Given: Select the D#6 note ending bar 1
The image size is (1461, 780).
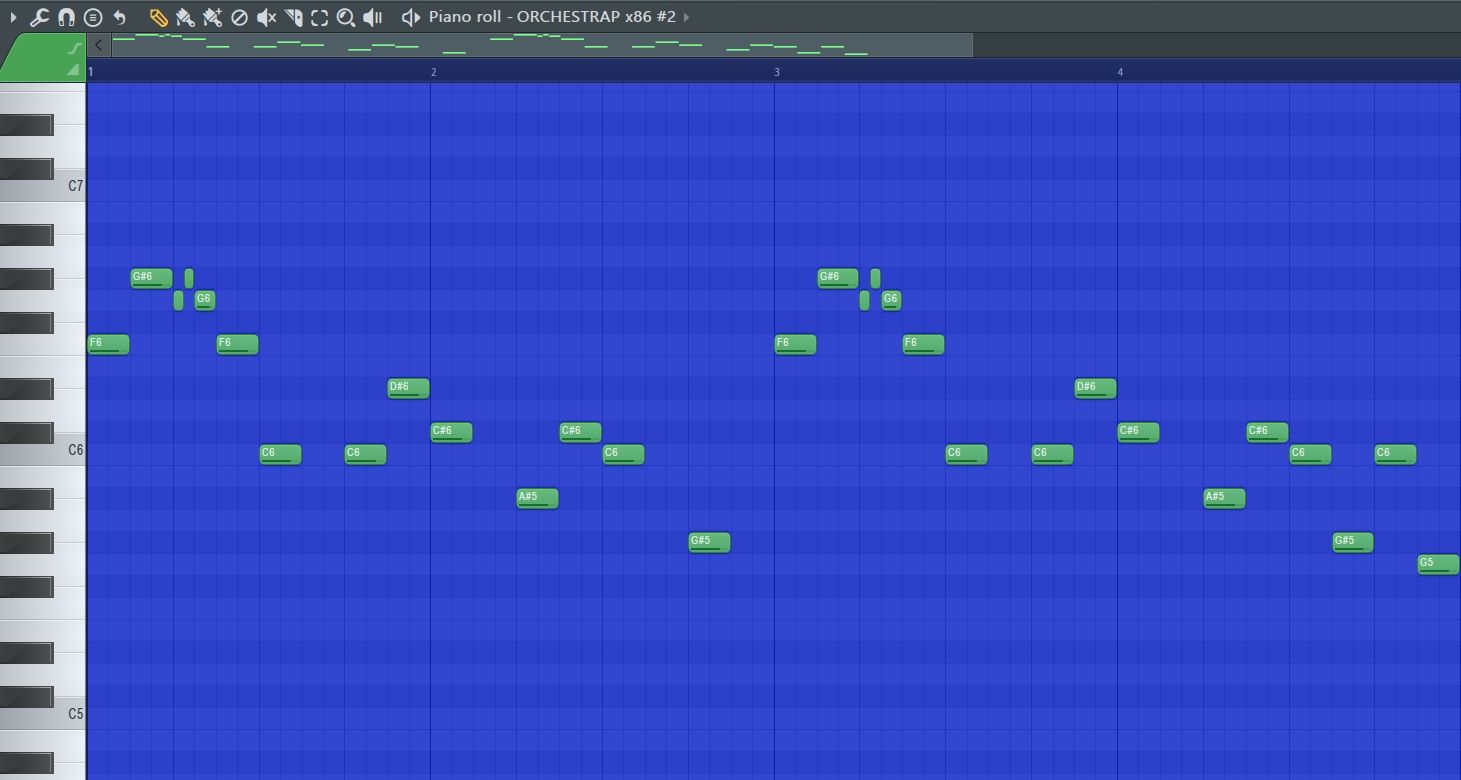Looking at the screenshot, I should [x=408, y=388].
